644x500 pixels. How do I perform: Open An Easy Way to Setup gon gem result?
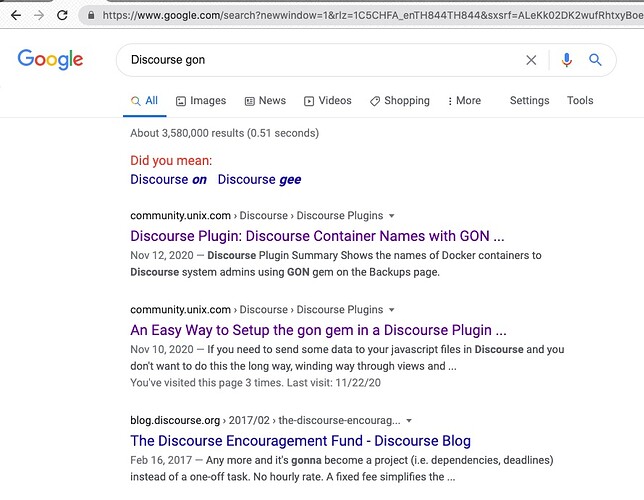[318, 330]
